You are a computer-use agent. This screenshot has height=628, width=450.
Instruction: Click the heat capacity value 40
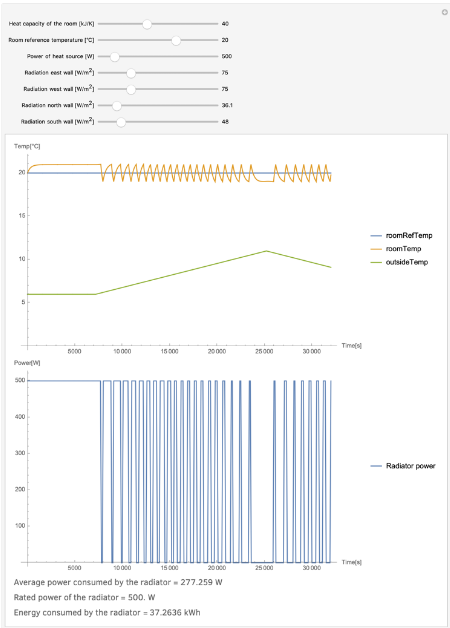click(225, 24)
